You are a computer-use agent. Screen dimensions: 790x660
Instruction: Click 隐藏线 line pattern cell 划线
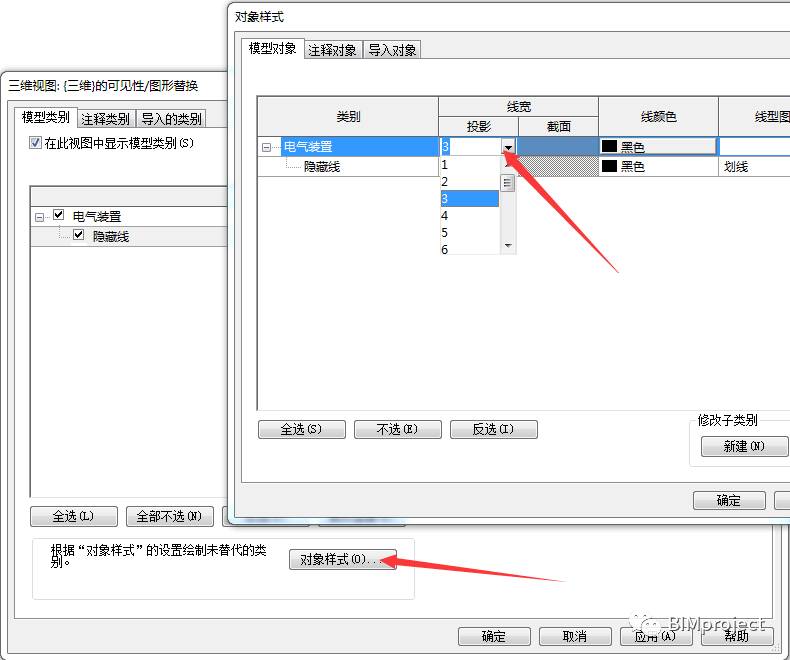point(754,166)
